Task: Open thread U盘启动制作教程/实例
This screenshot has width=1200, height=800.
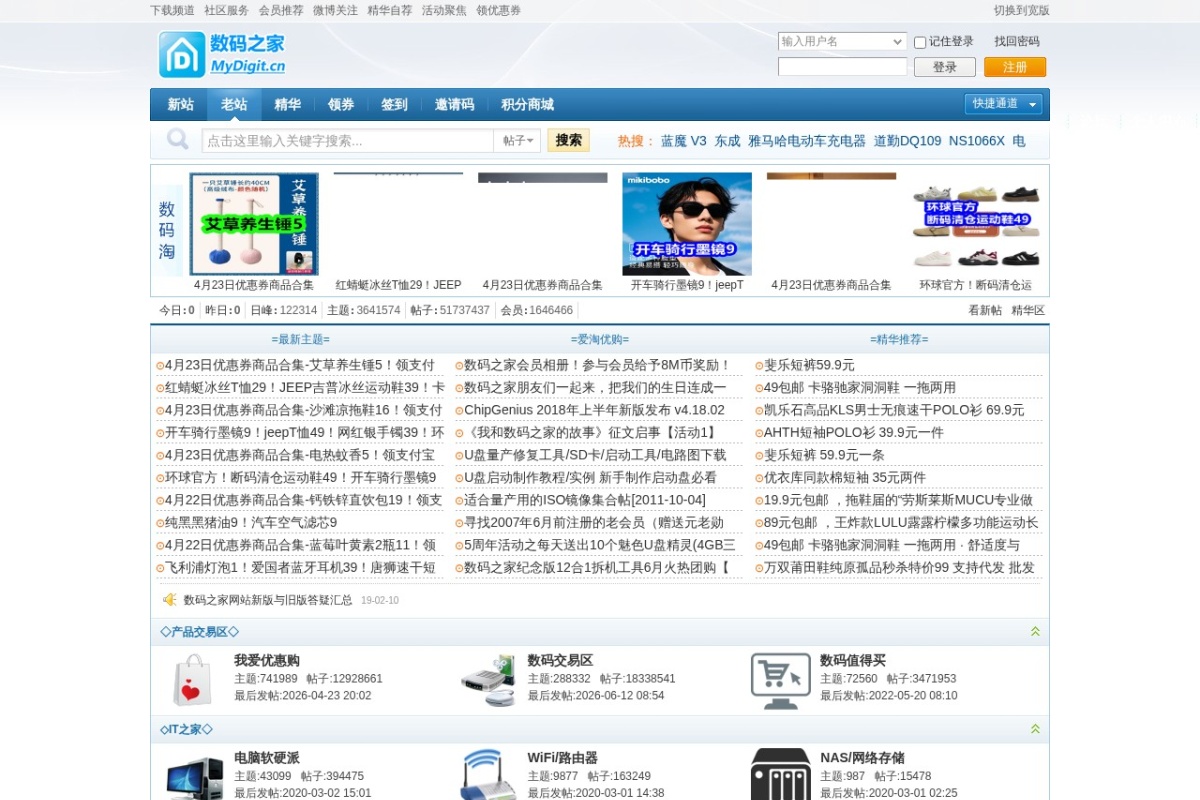Action: point(590,477)
